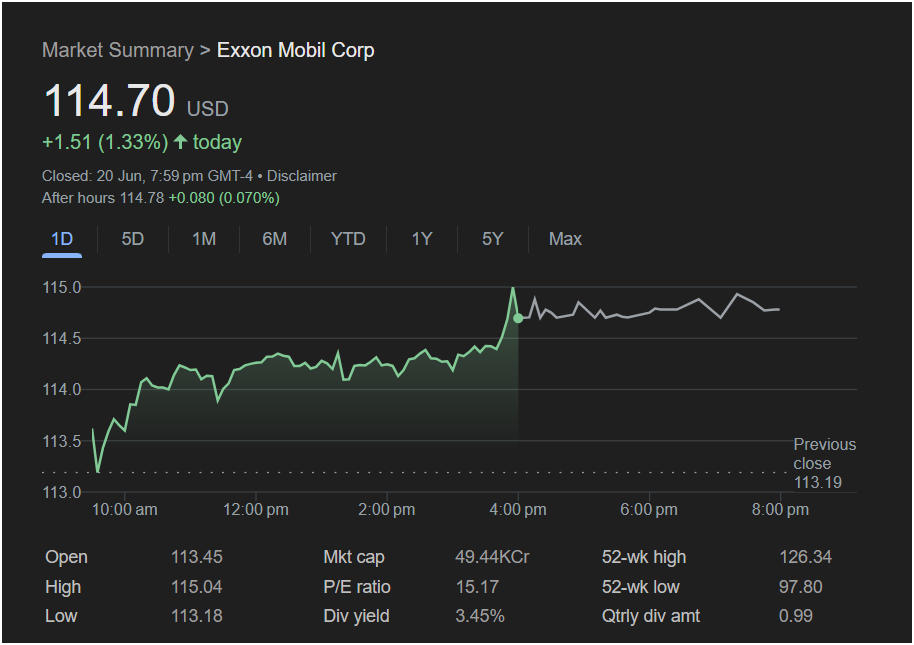Click the Previous close 113.19 label
The width and height of the screenshot is (914, 645).
(824, 463)
